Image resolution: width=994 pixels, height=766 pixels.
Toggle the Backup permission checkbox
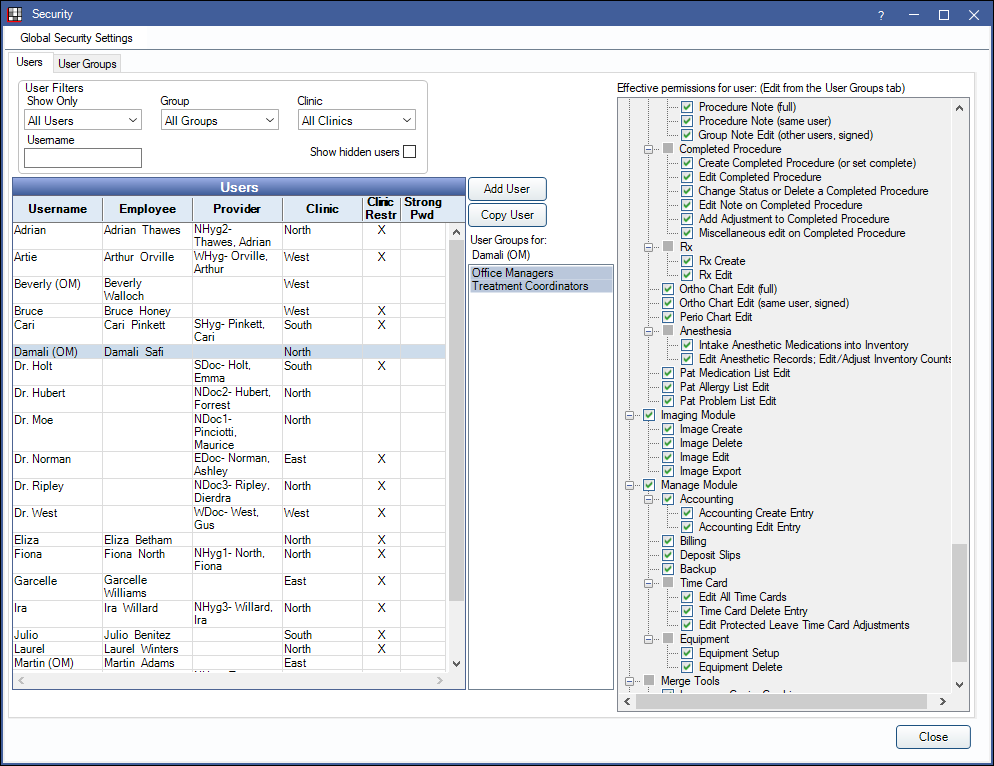click(668, 569)
